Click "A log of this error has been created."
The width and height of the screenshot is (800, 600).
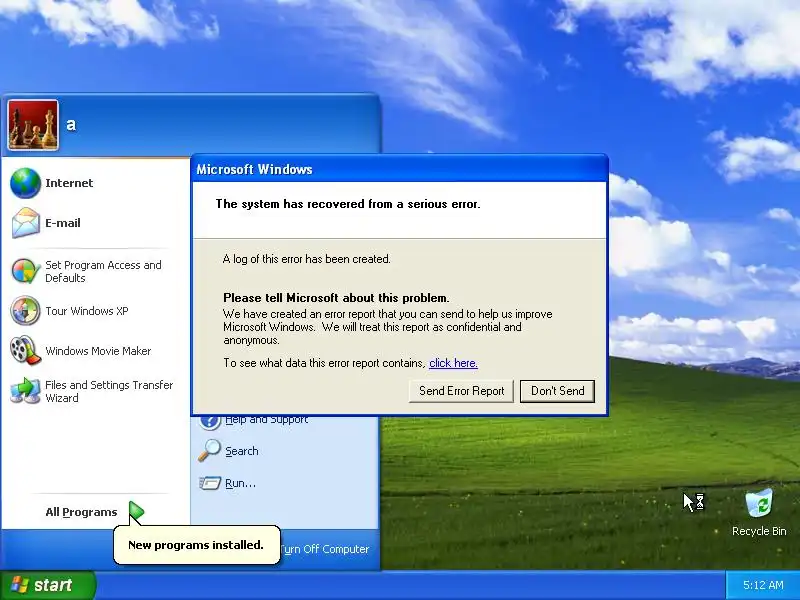[307, 259]
